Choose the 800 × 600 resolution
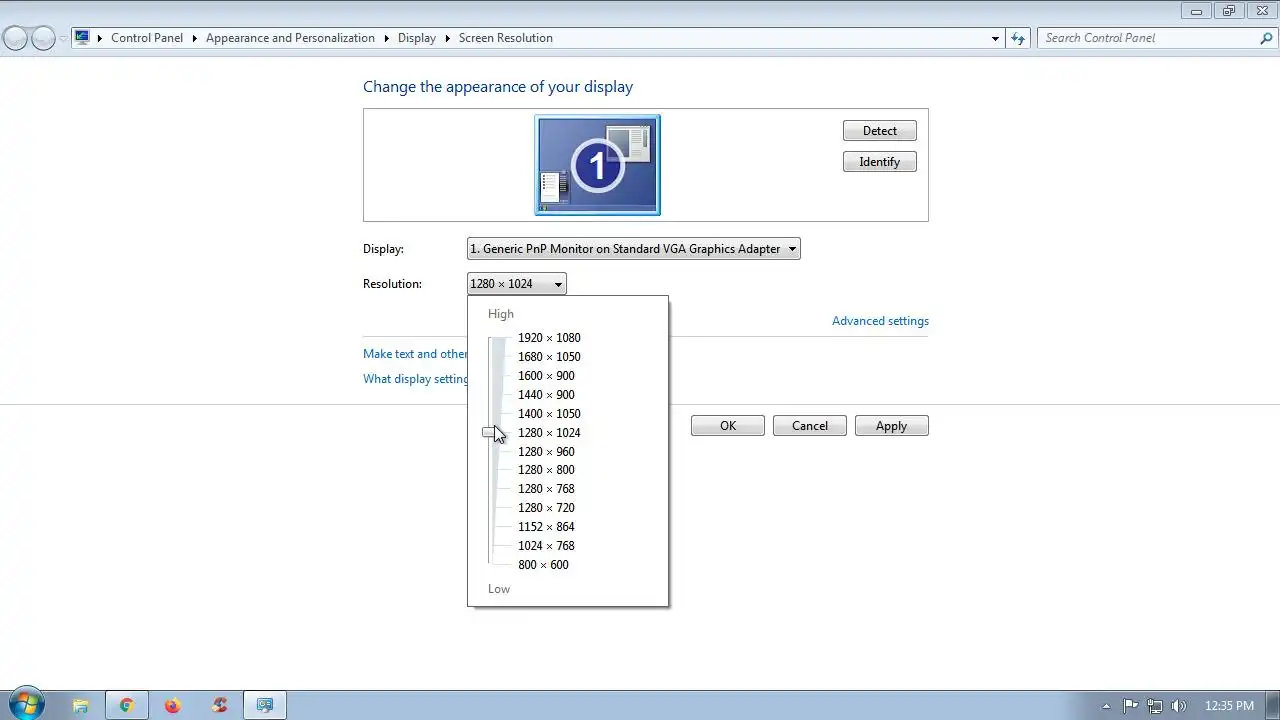This screenshot has height=720, width=1280. coord(543,565)
